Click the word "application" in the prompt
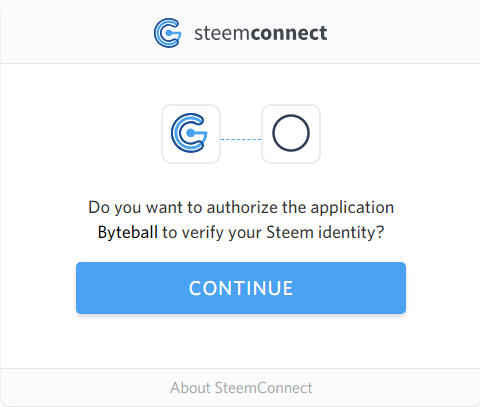This screenshot has height=407, width=480. click(352, 208)
